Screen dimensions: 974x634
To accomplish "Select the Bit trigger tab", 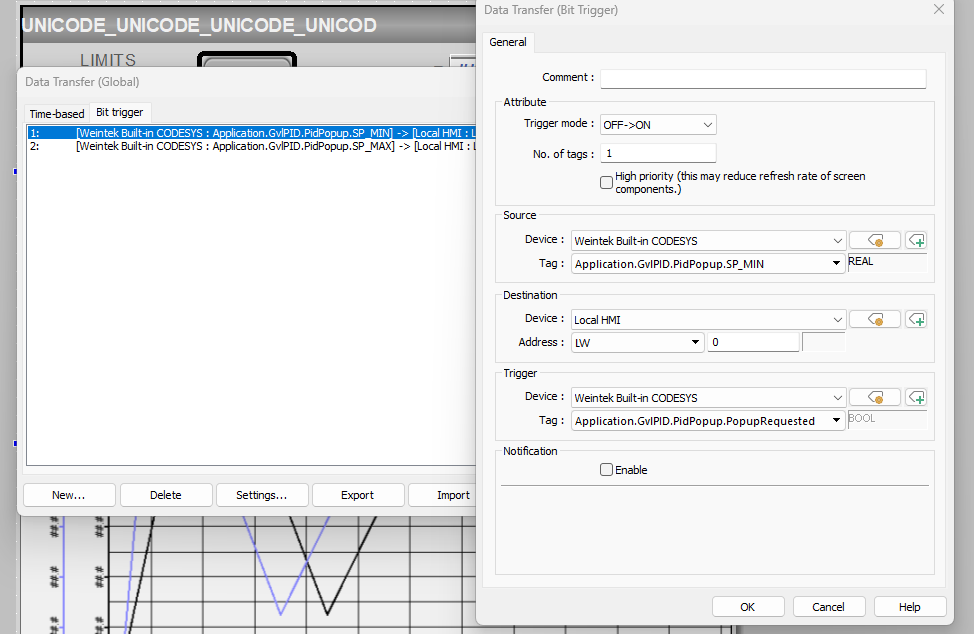I will pyautogui.click(x=120, y=112).
